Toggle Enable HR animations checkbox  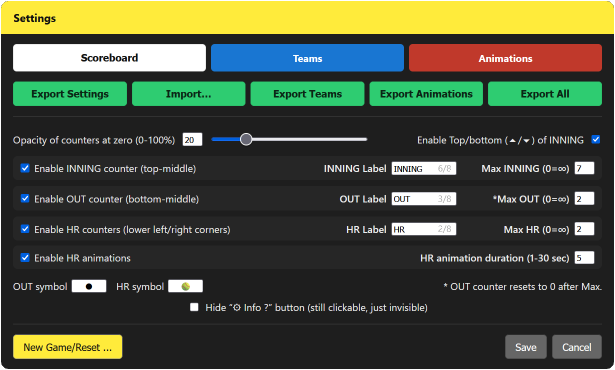point(25,257)
